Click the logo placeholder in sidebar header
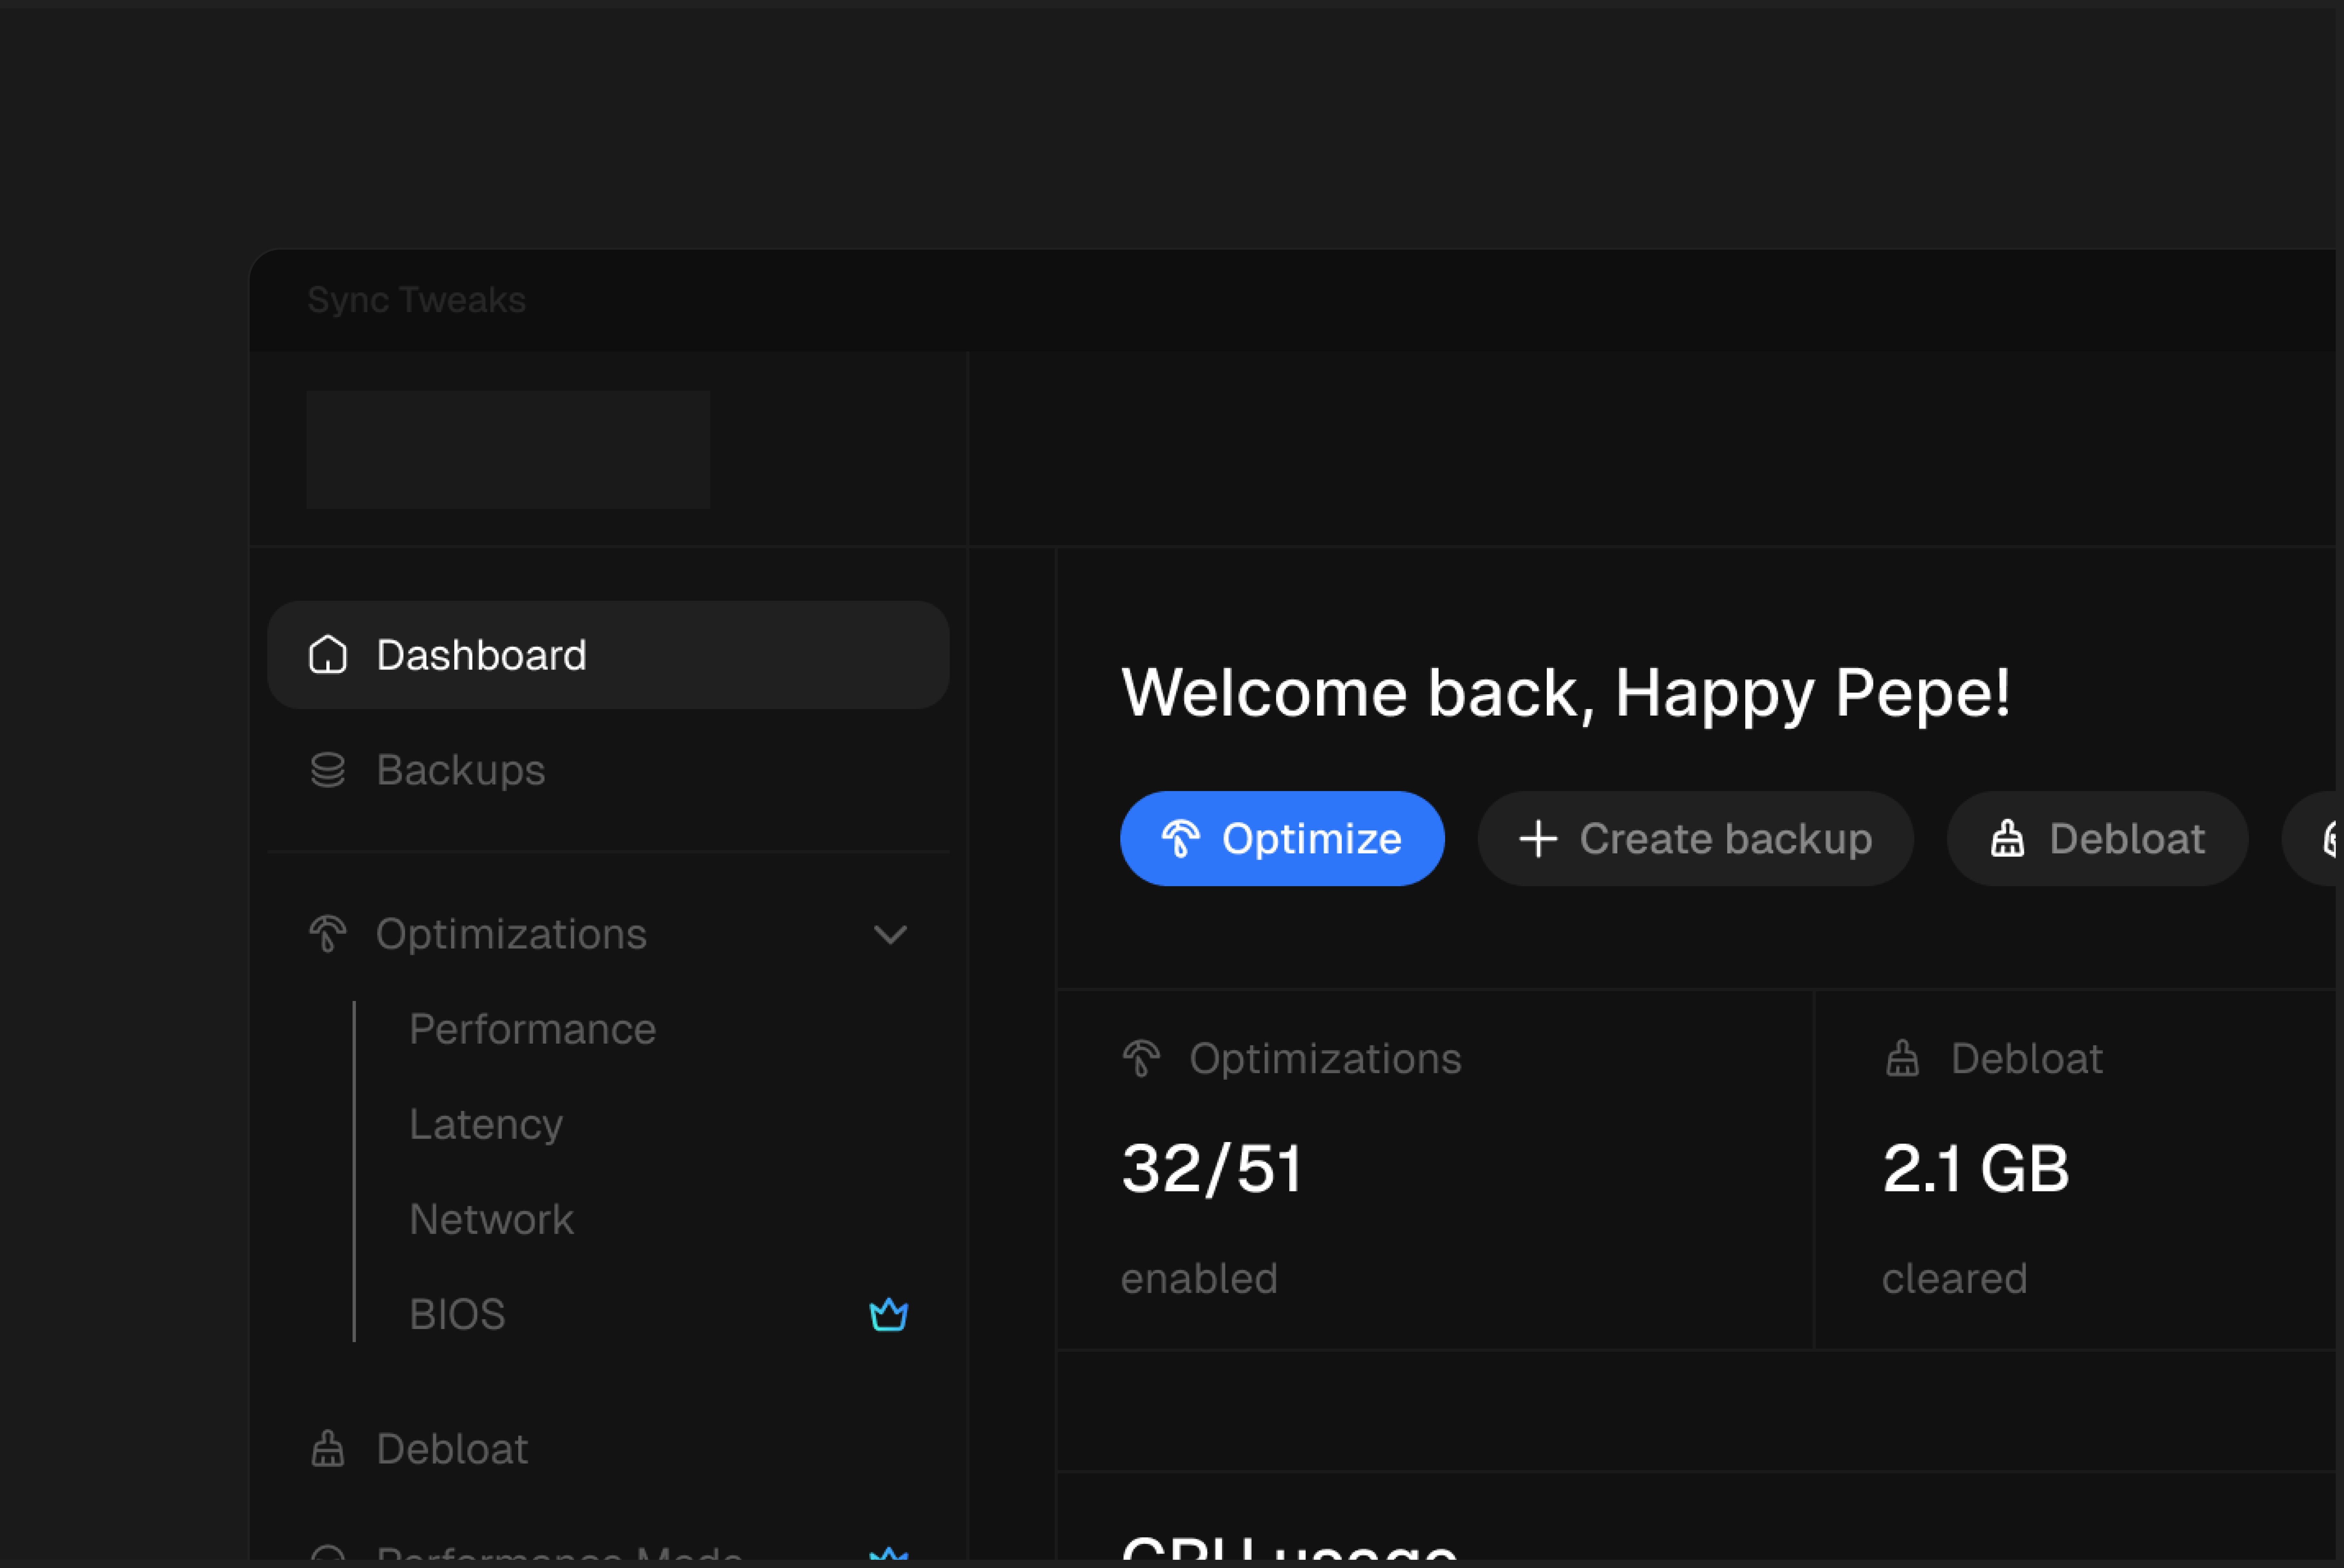 [508, 450]
